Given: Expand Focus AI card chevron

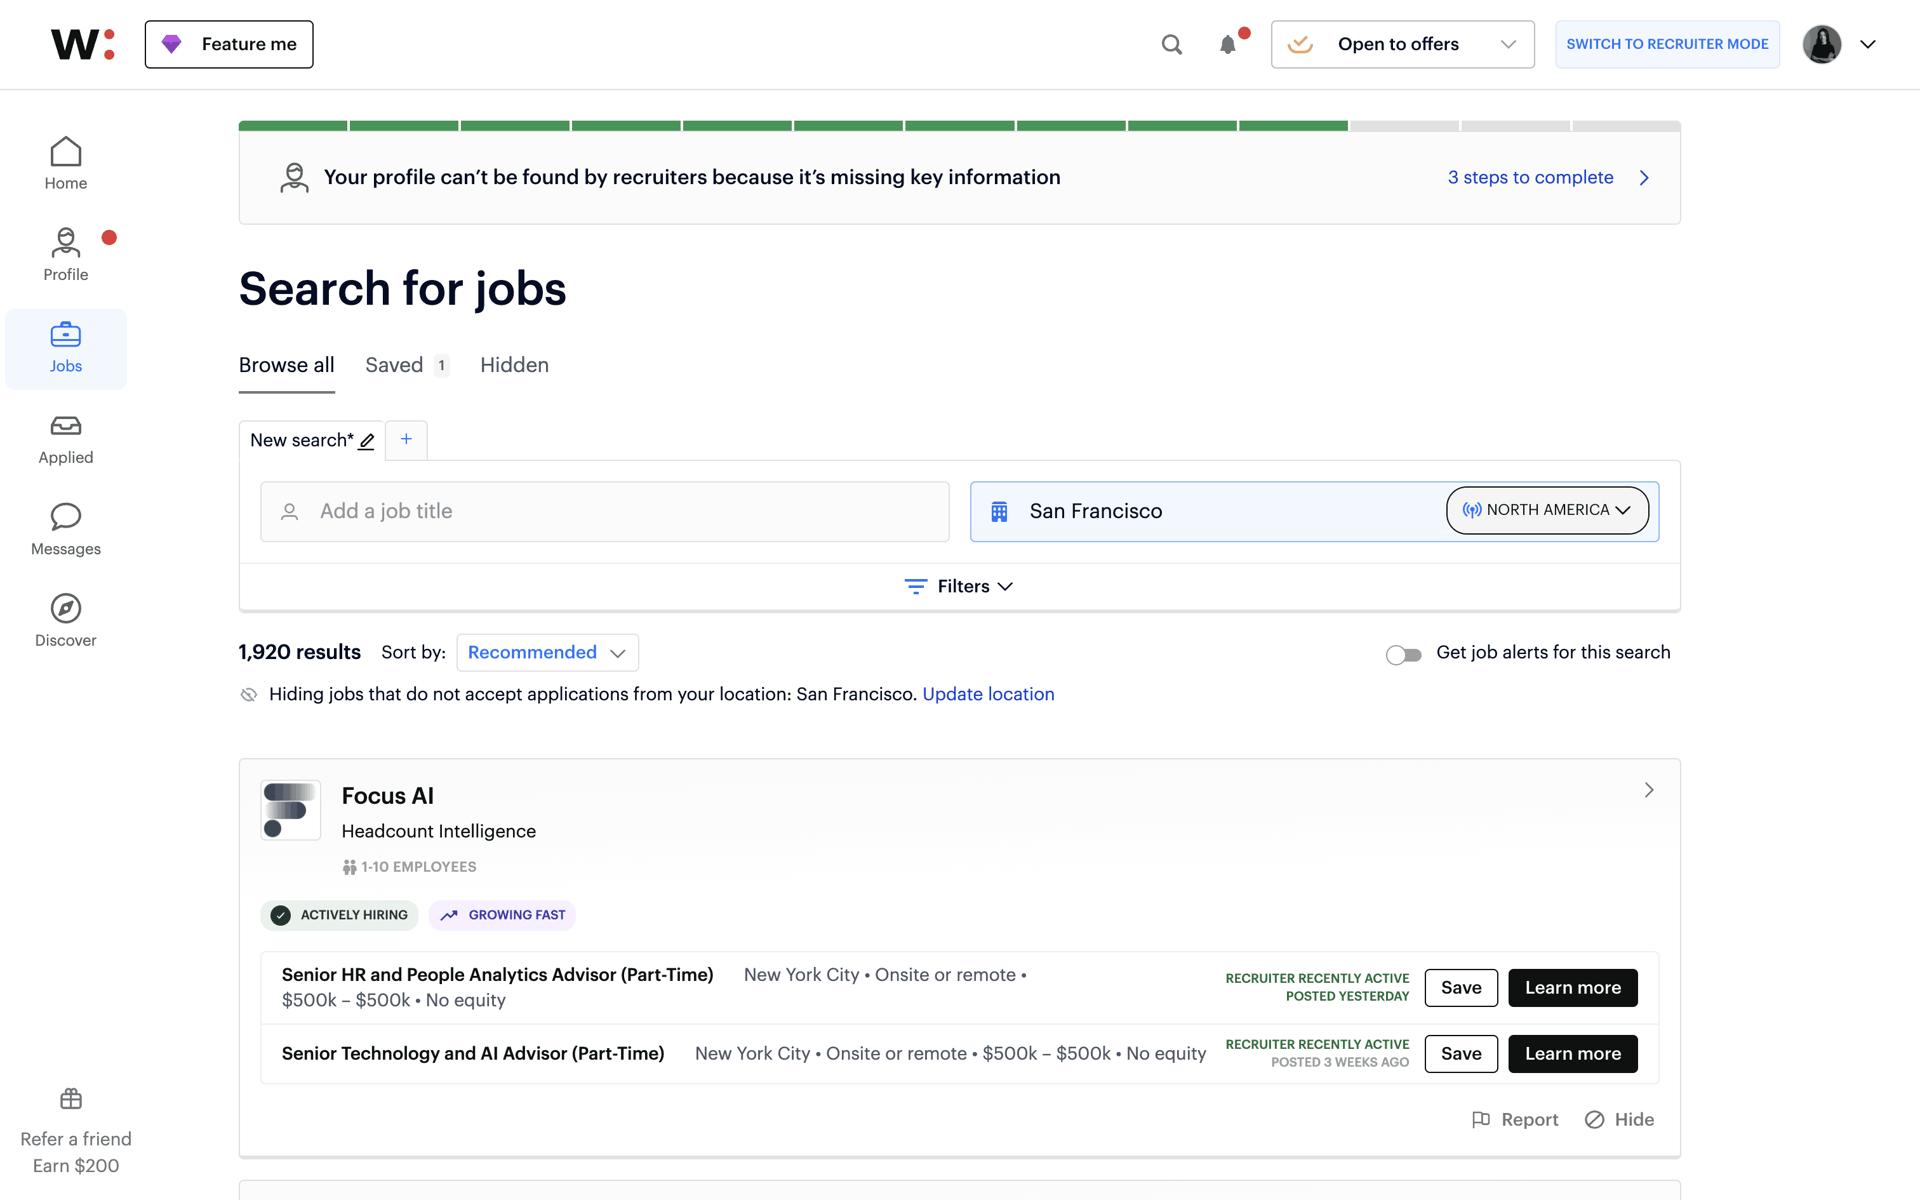Looking at the screenshot, I should click(1649, 790).
